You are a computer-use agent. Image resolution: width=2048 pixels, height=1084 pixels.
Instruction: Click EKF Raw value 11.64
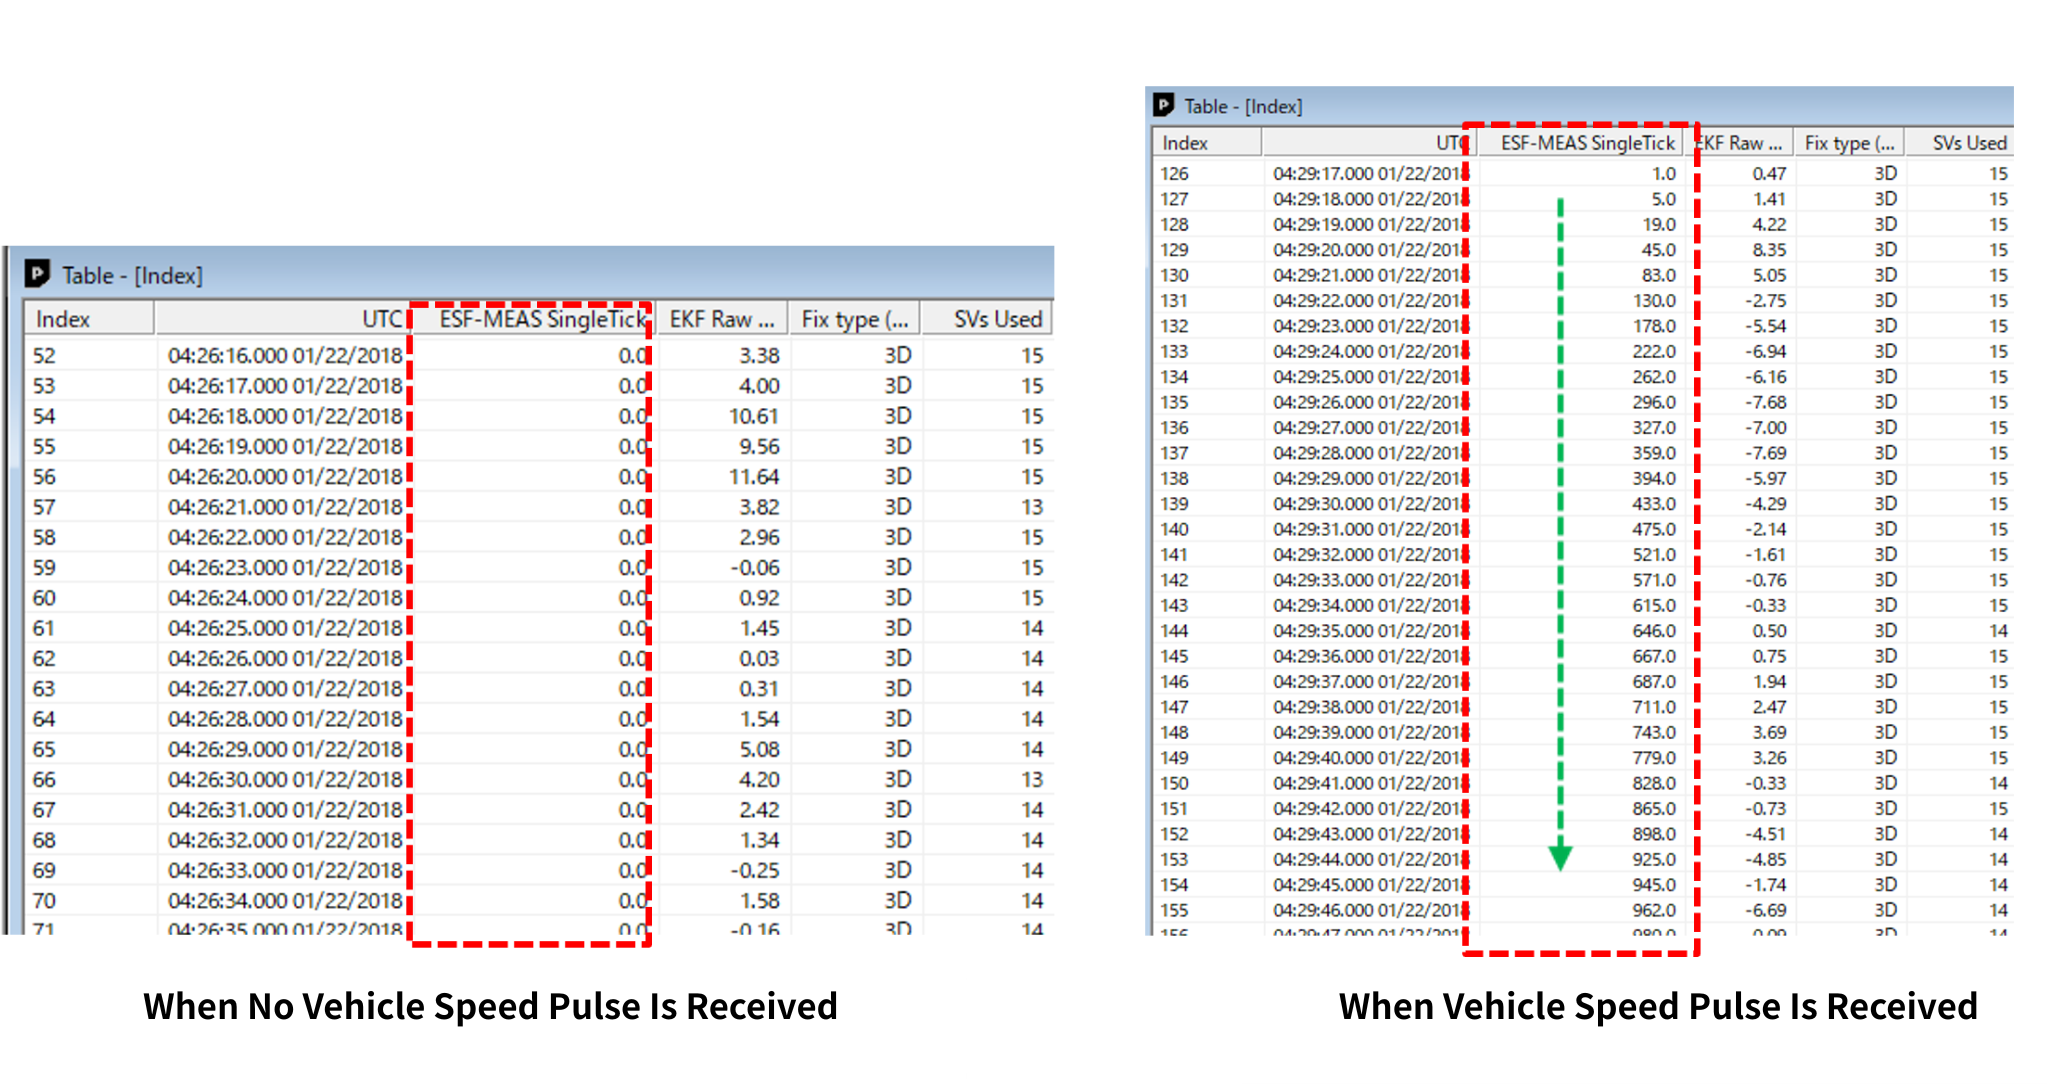(754, 476)
